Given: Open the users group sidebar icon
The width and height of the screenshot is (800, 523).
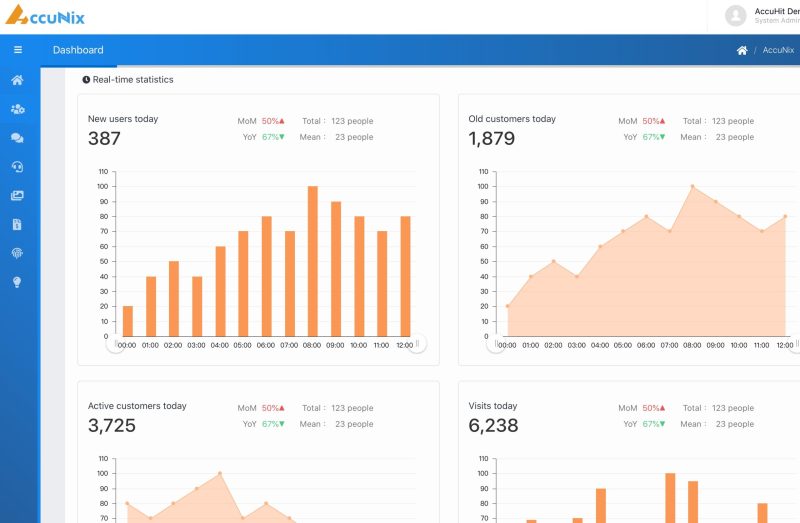Looking at the screenshot, I should click(x=17, y=109).
